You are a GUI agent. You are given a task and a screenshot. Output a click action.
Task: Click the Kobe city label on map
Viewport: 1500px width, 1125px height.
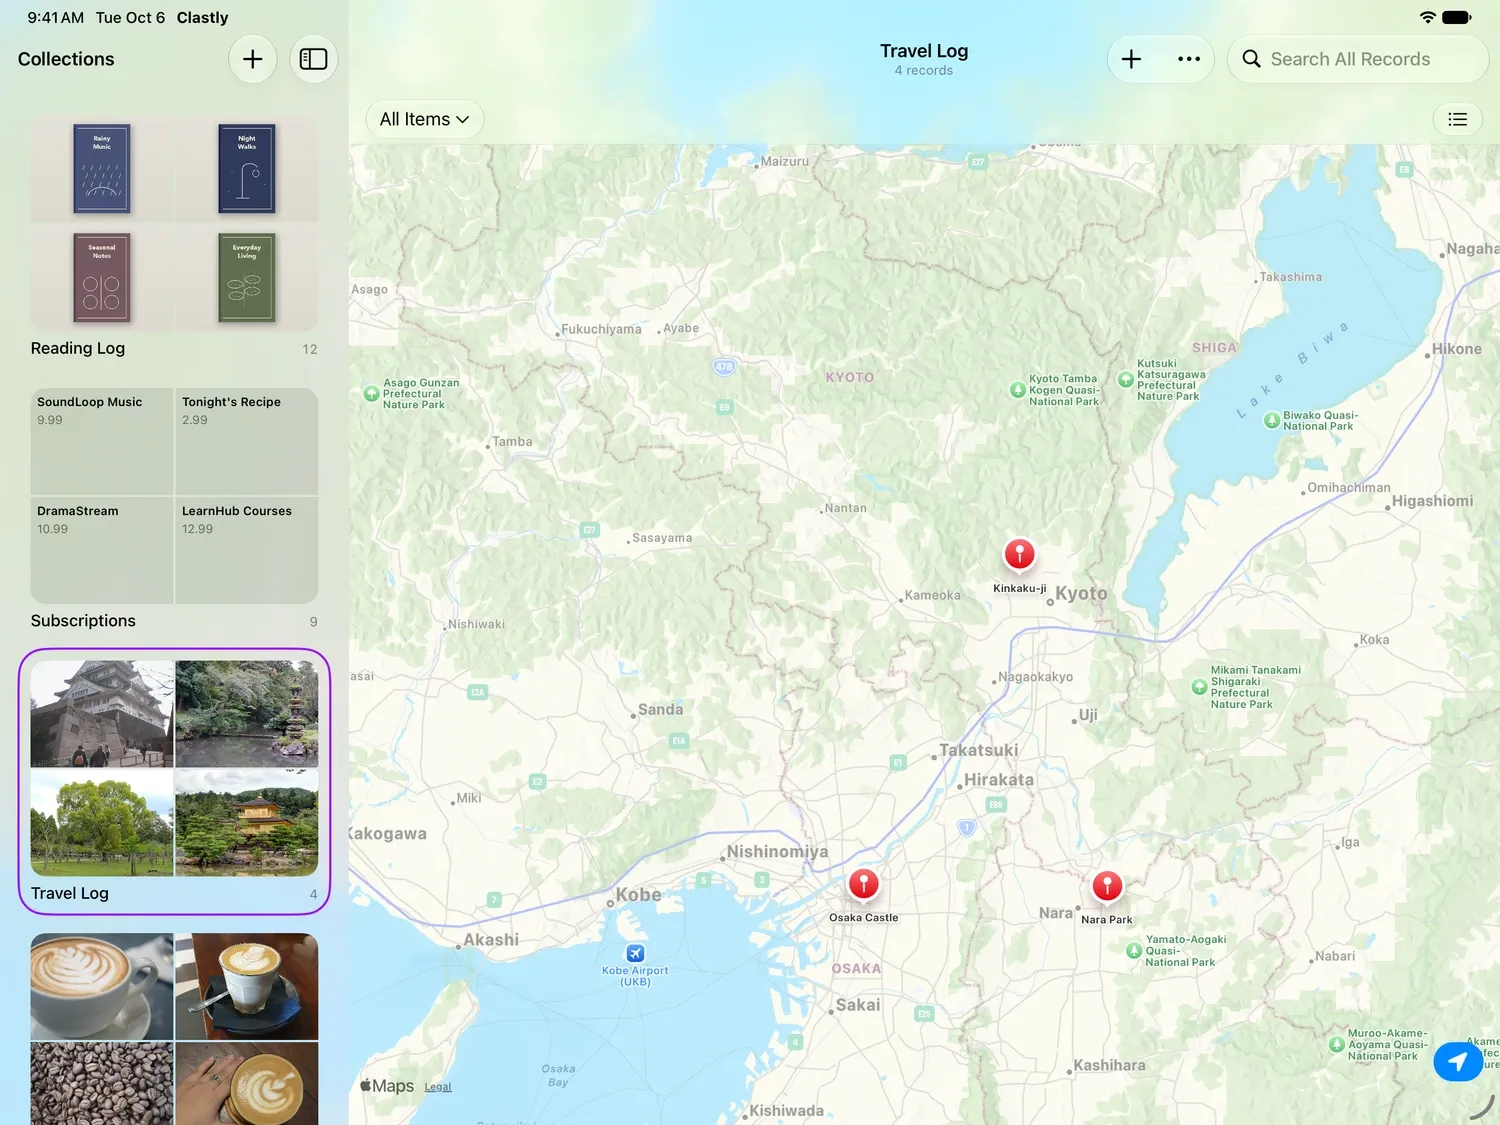click(638, 894)
